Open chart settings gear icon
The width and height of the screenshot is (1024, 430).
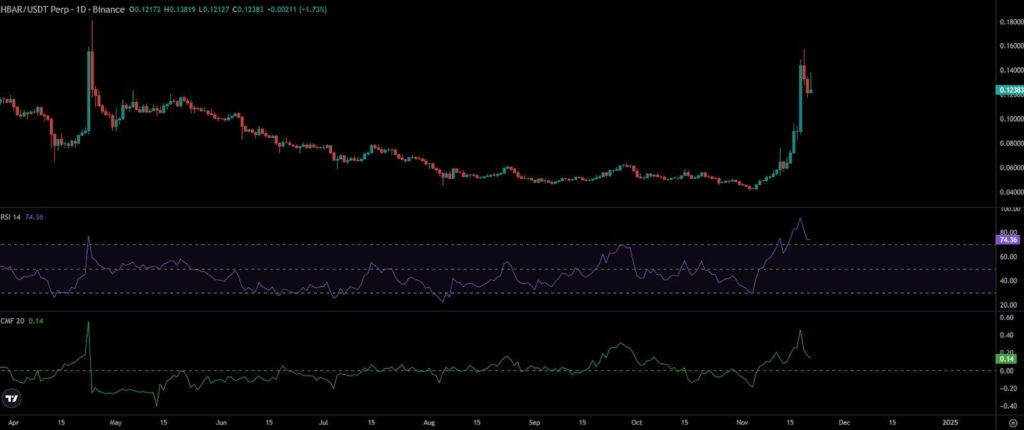(x=1013, y=423)
